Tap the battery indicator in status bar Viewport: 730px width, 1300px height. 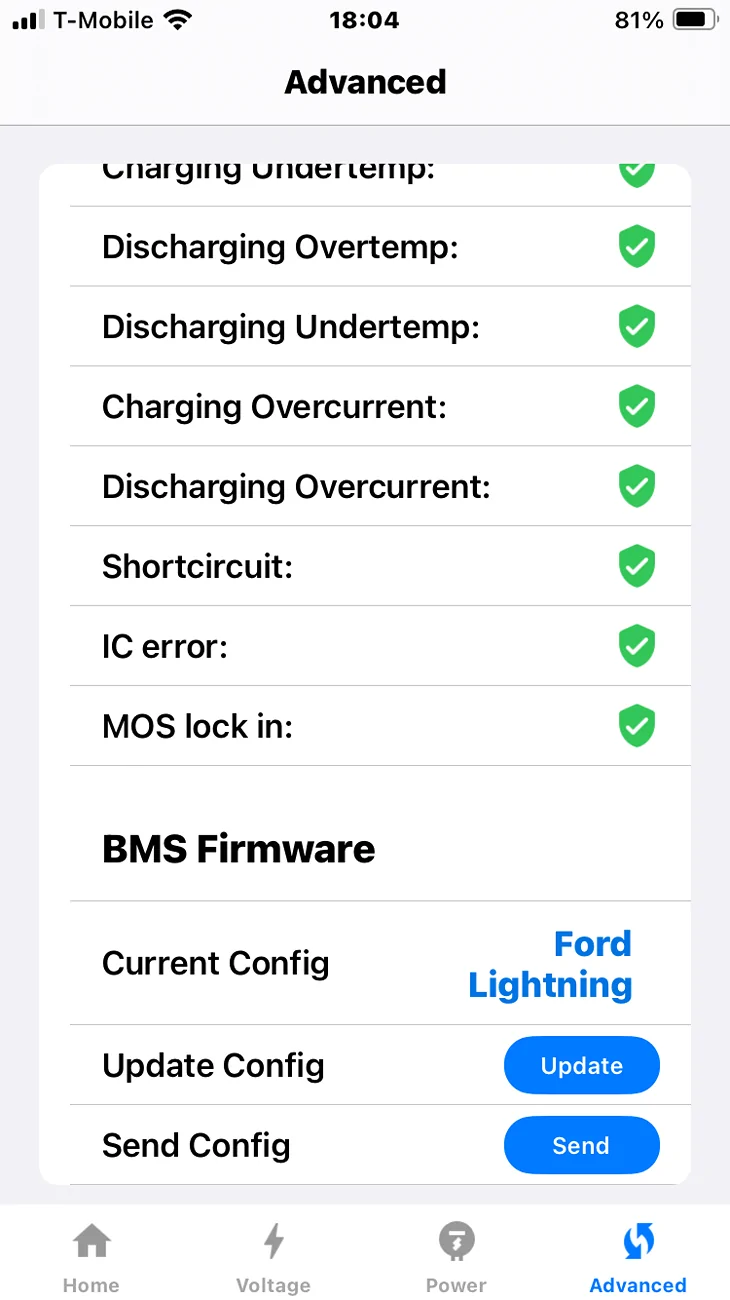coord(695,20)
